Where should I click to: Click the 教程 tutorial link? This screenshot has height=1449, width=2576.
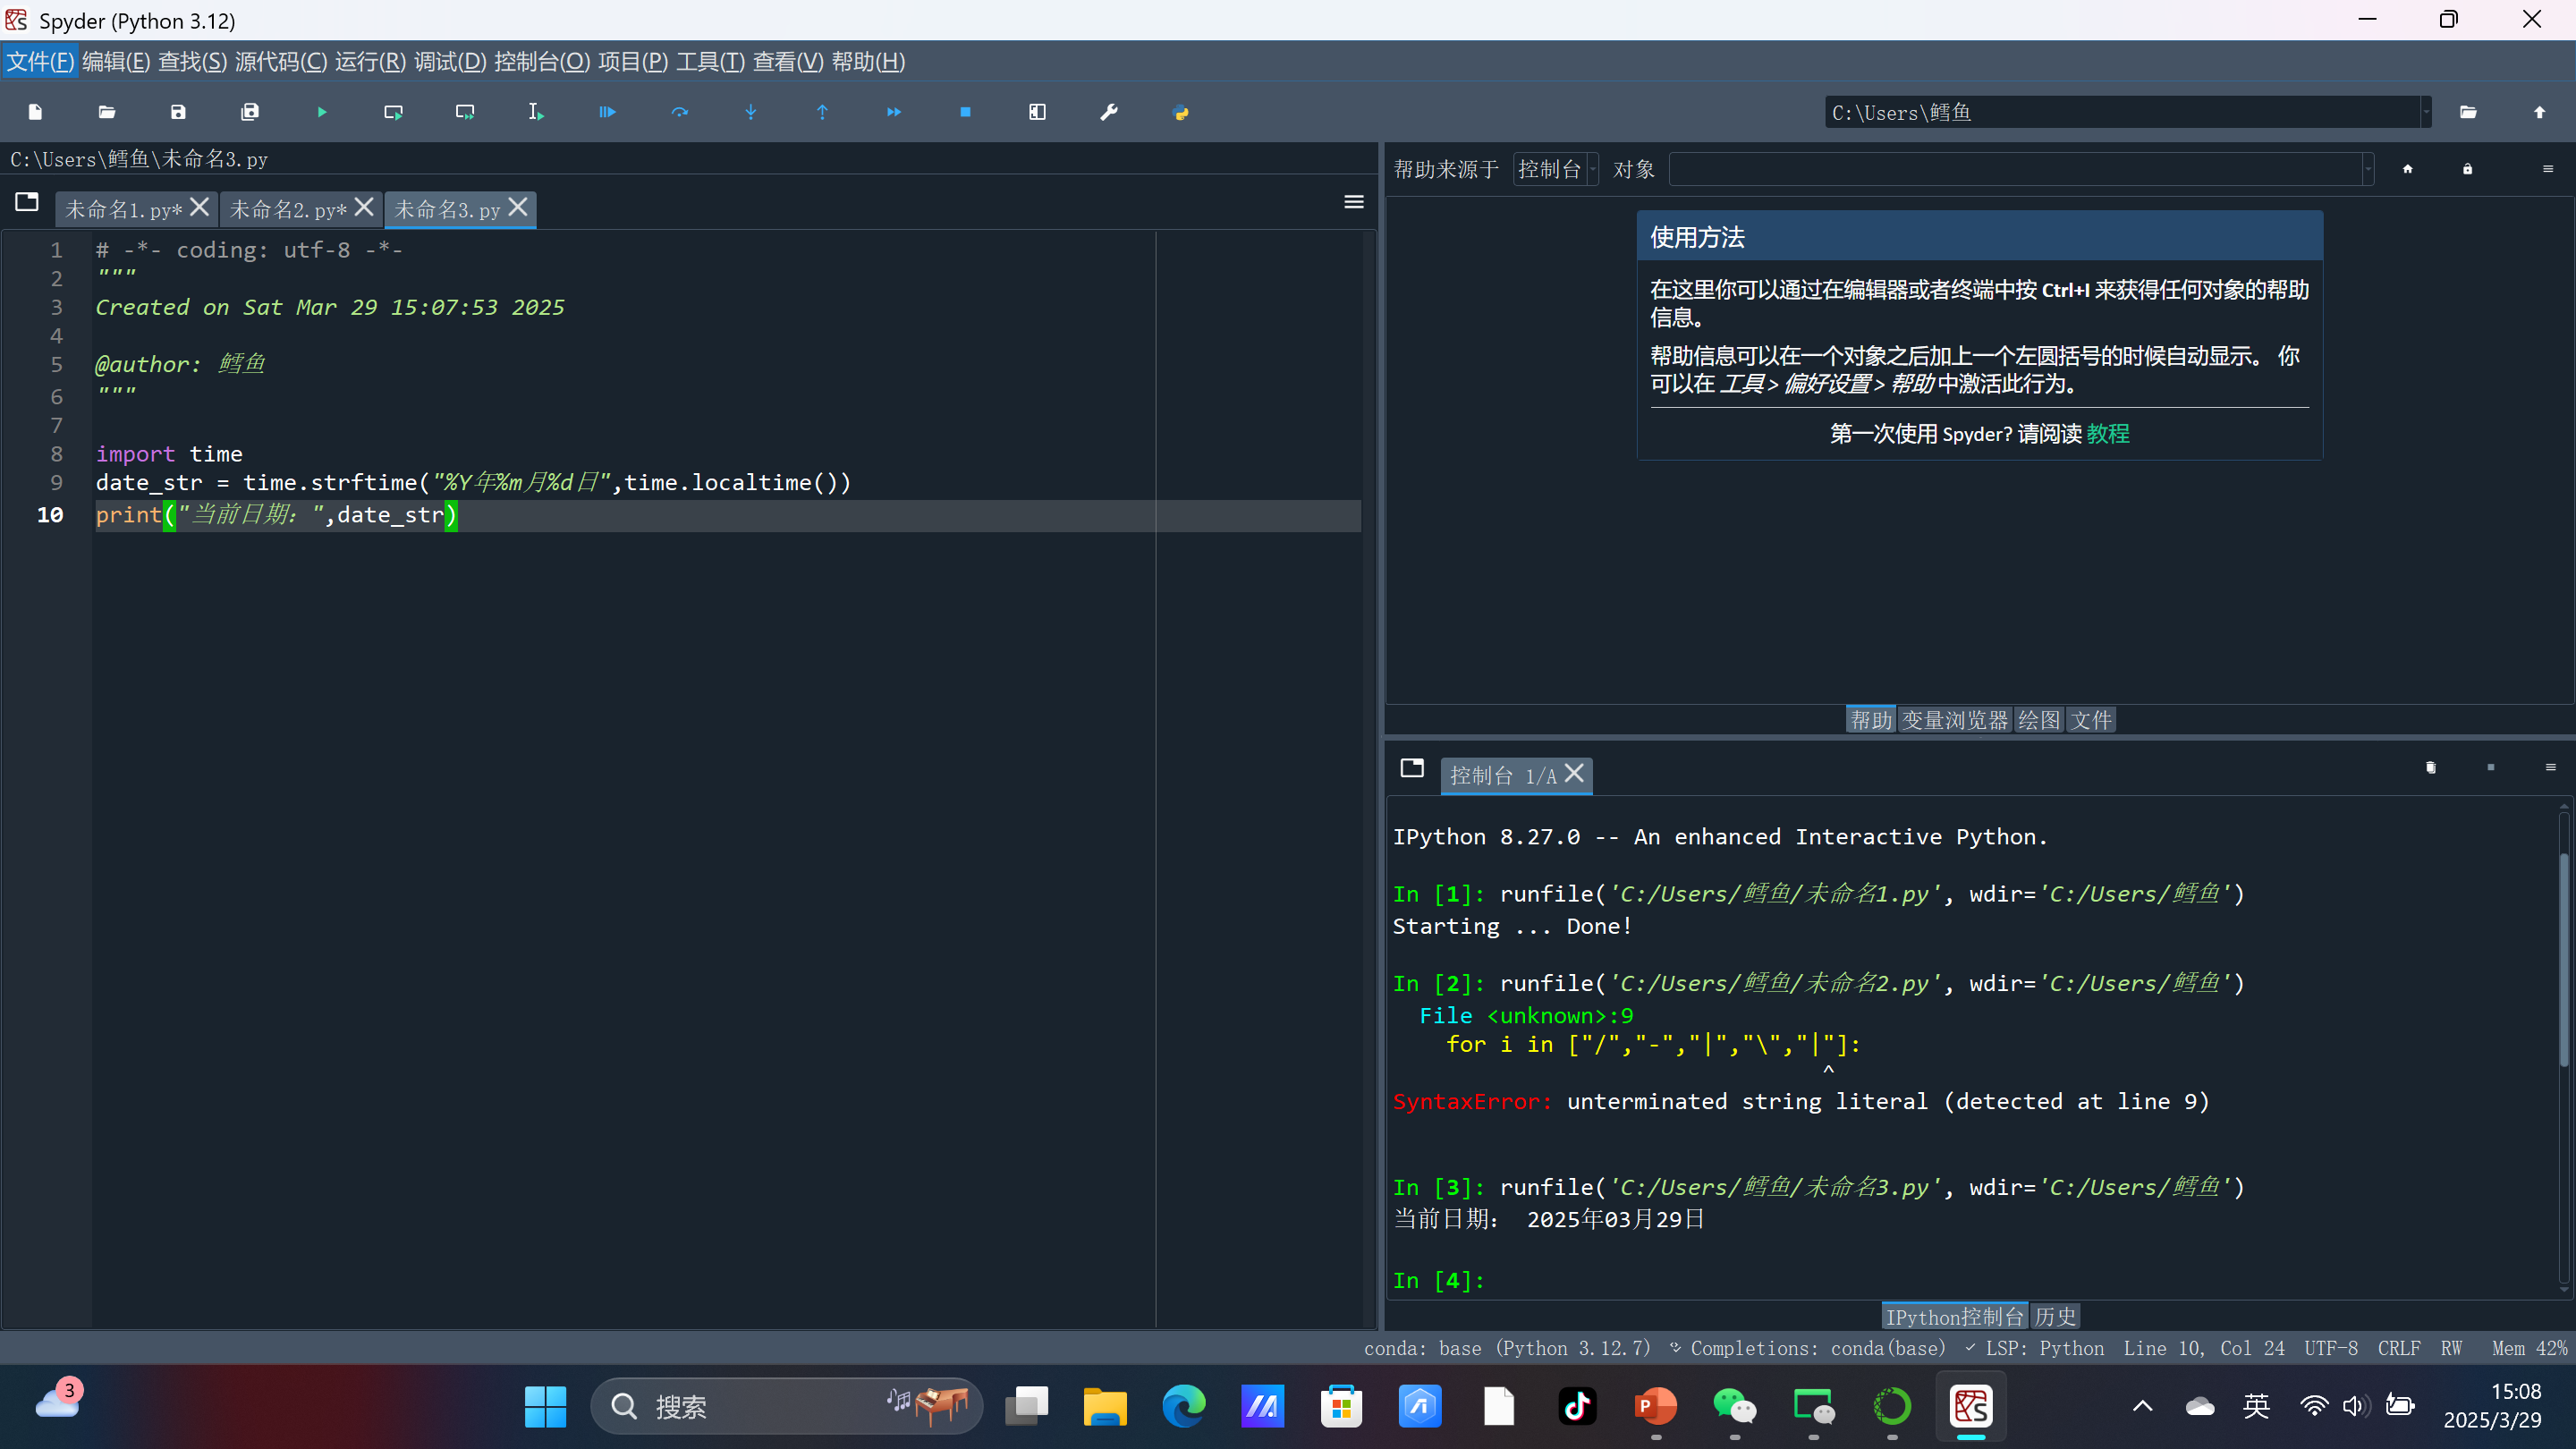point(2108,433)
